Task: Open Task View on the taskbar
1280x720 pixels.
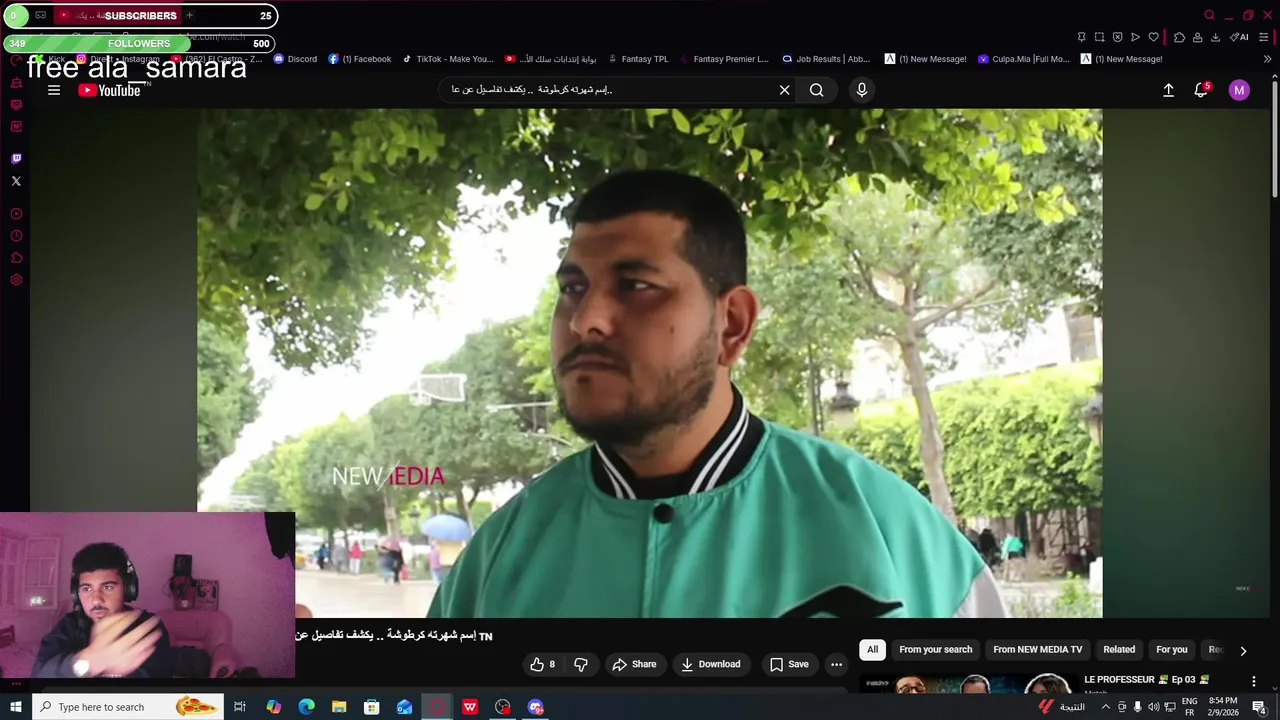Action: coord(240,707)
